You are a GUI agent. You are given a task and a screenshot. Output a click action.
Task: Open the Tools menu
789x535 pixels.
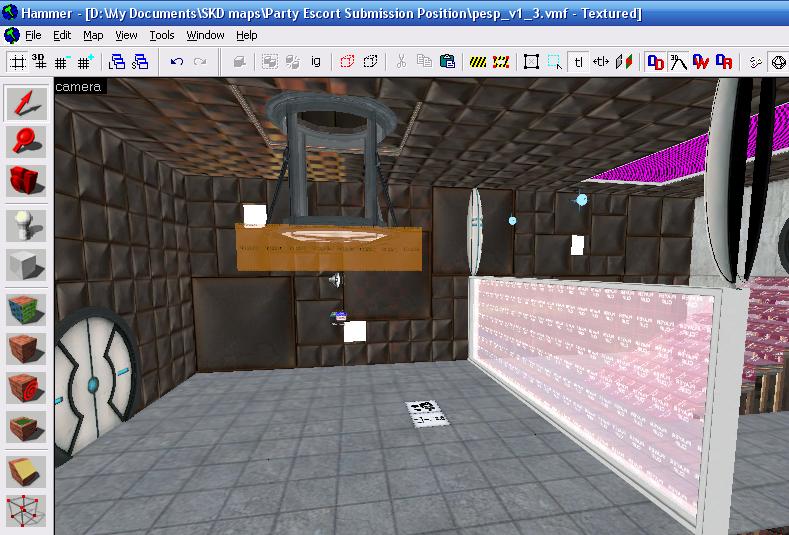pyautogui.click(x=162, y=35)
